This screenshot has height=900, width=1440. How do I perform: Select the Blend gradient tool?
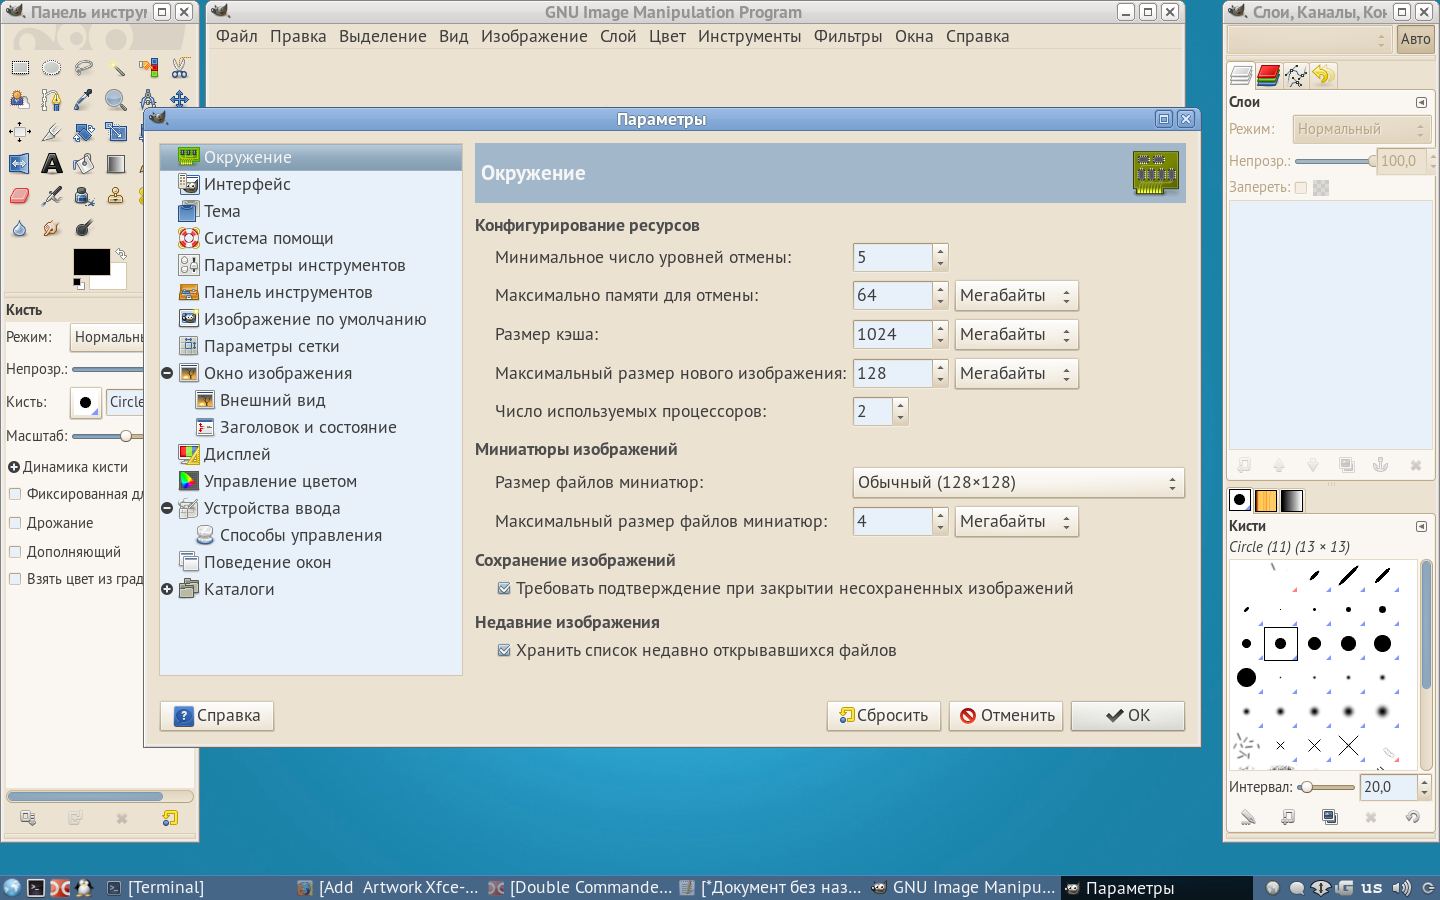116,164
